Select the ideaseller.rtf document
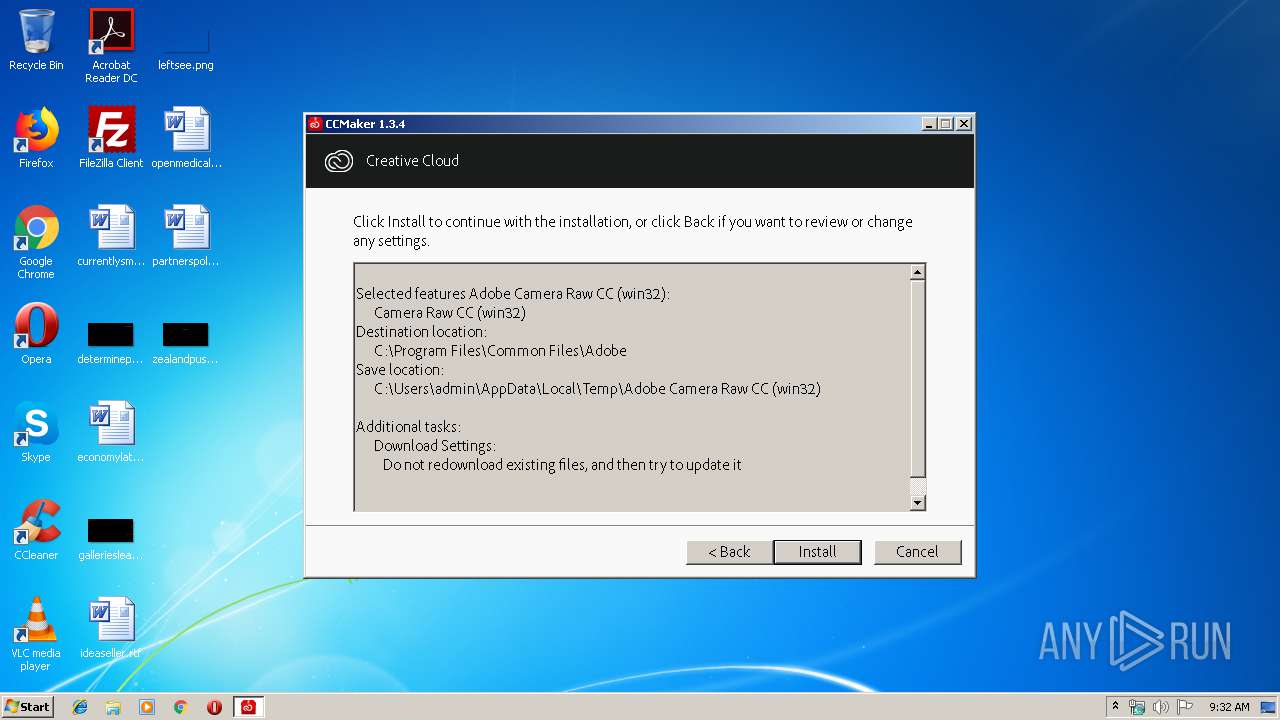This screenshot has width=1280, height=720. pyautogui.click(x=111, y=628)
